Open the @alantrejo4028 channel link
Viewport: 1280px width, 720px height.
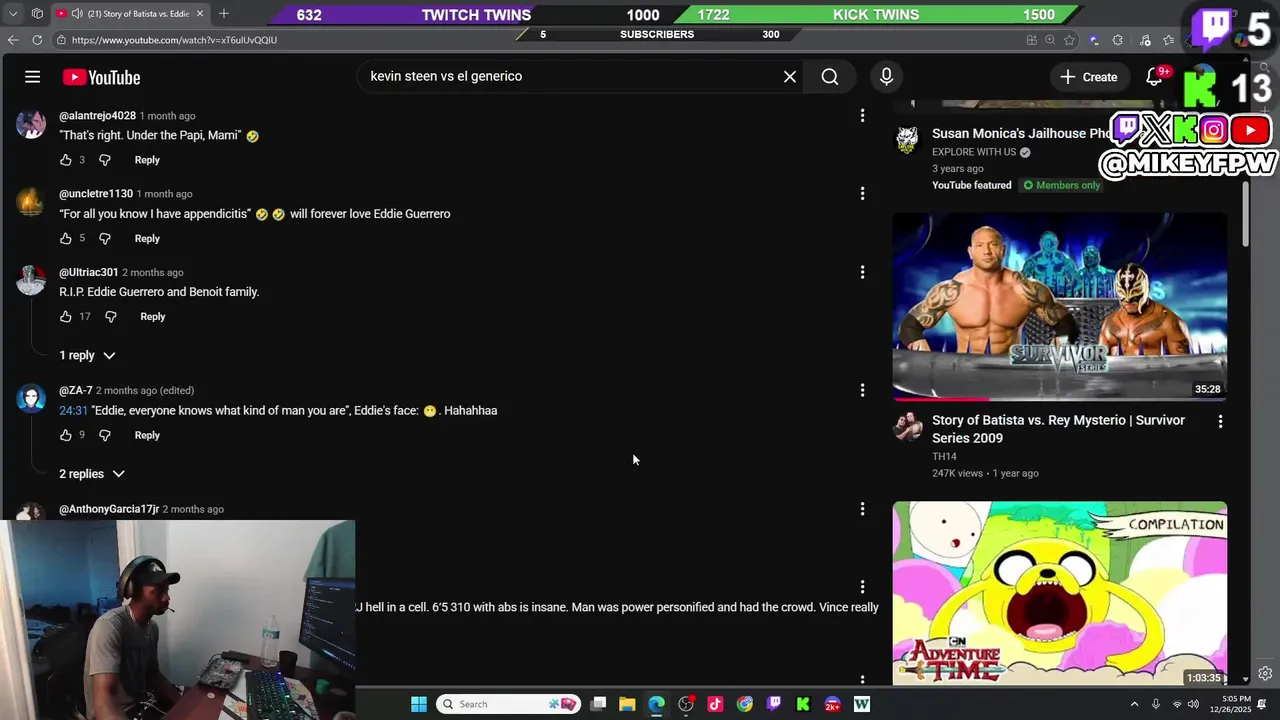point(97,116)
